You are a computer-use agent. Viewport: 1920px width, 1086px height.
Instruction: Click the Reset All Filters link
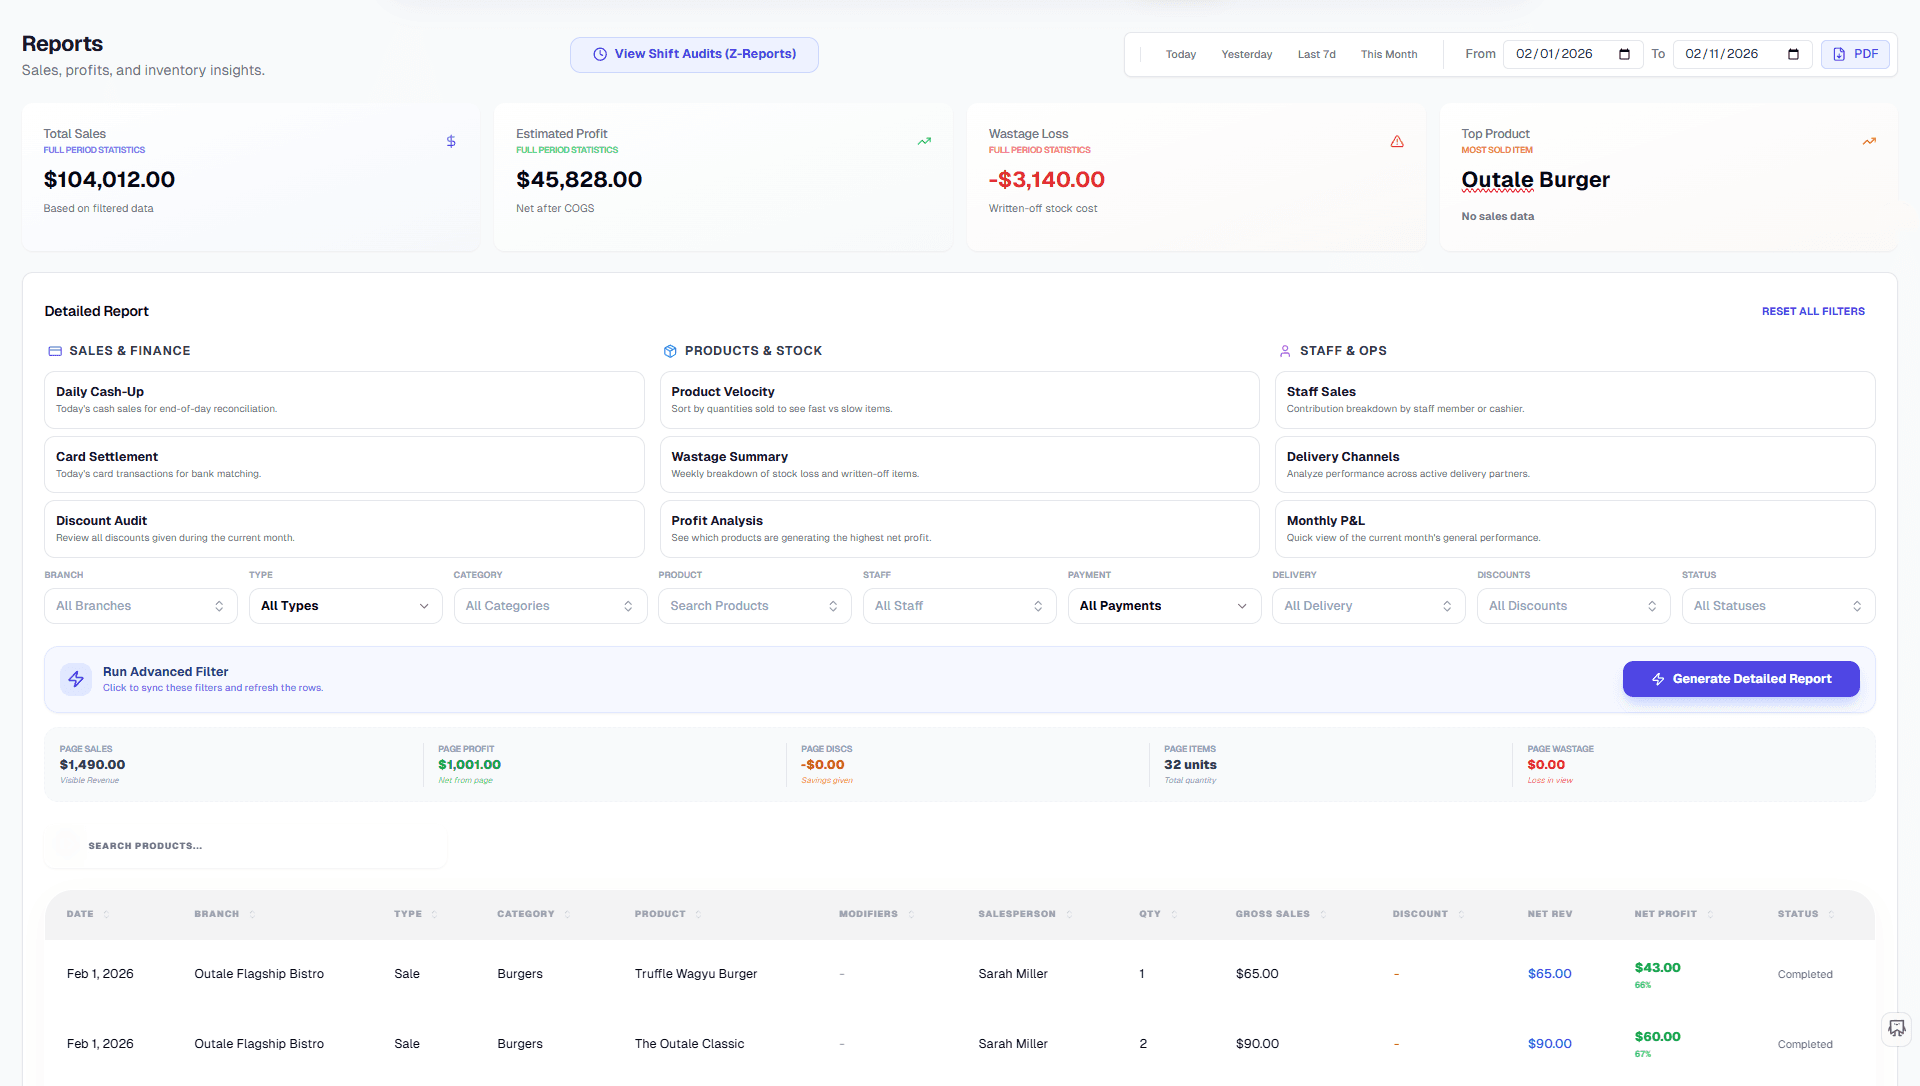point(1813,311)
